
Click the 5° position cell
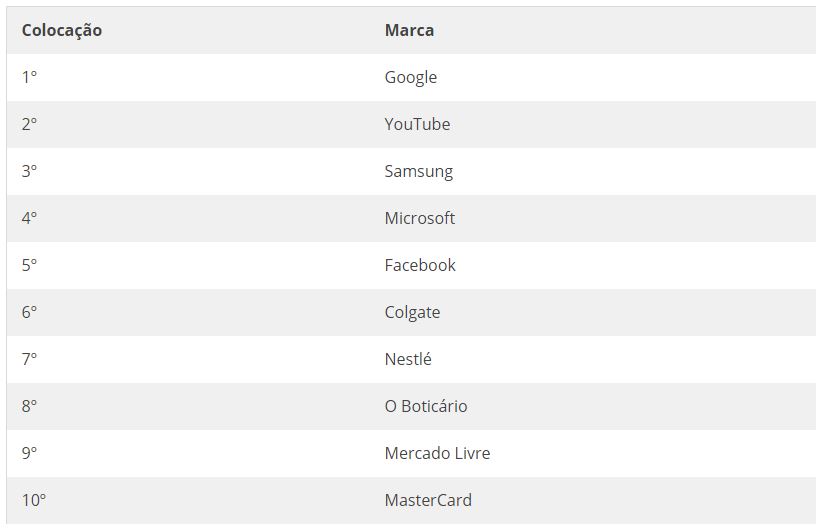(x=29, y=265)
